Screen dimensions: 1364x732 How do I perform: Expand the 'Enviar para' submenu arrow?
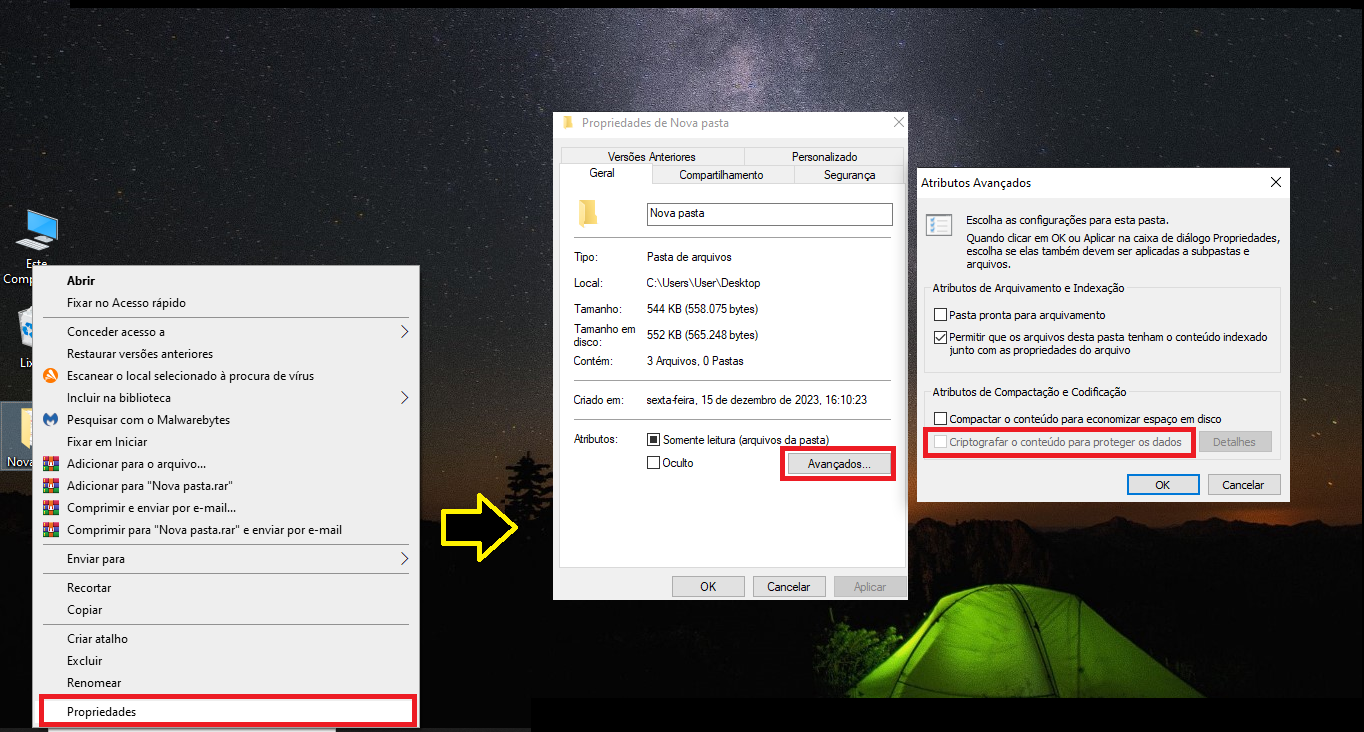[x=405, y=558]
